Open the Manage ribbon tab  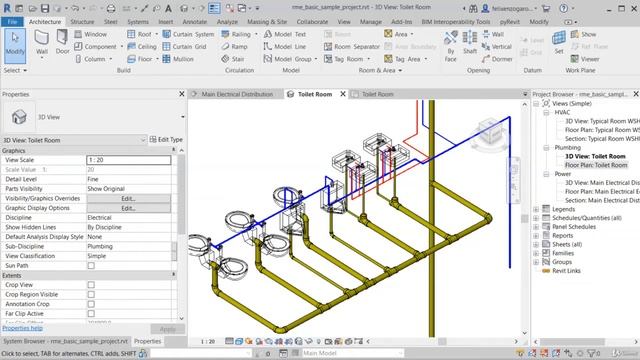[371, 22]
